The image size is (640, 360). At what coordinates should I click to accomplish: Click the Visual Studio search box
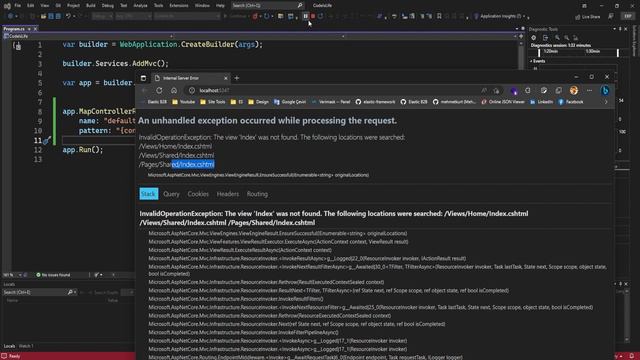(x=267, y=6)
